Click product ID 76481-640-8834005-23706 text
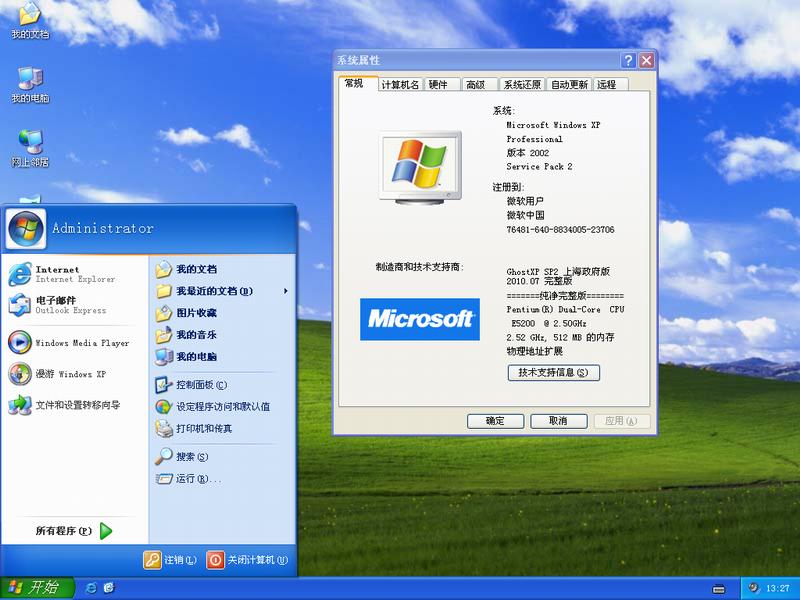 coord(560,230)
